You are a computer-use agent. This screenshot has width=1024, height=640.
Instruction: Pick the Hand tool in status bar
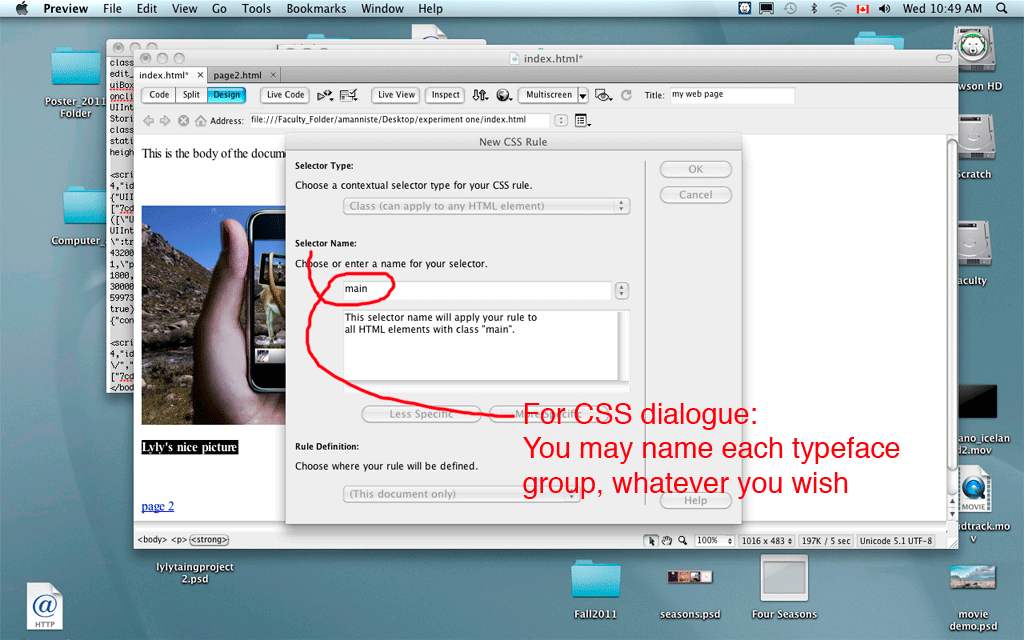(x=667, y=541)
